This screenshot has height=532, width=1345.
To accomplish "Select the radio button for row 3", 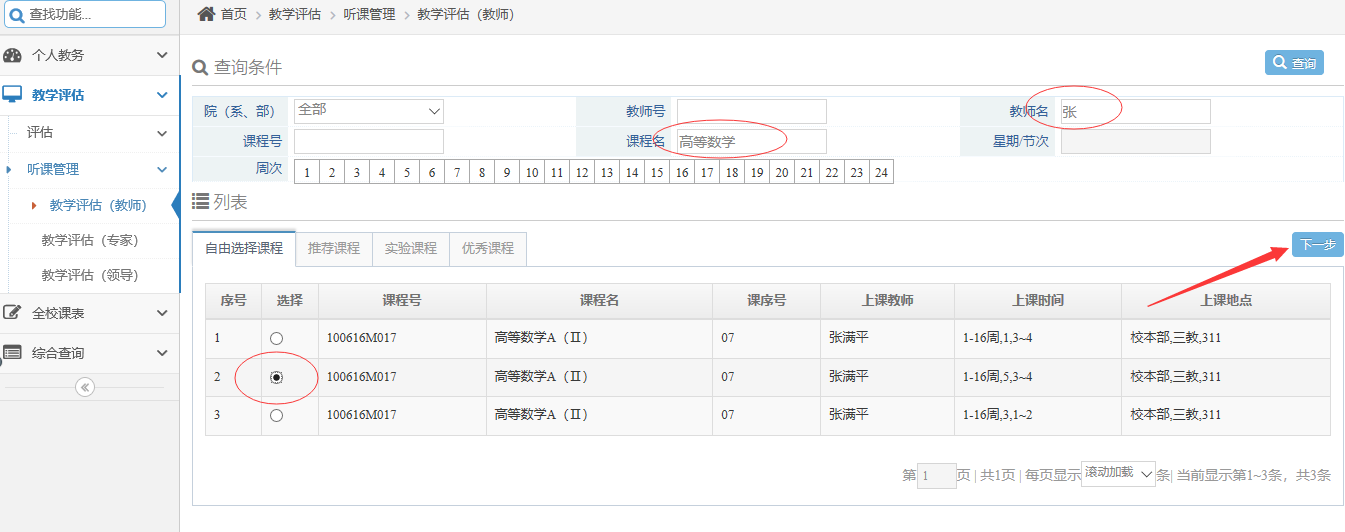I will [x=276, y=415].
